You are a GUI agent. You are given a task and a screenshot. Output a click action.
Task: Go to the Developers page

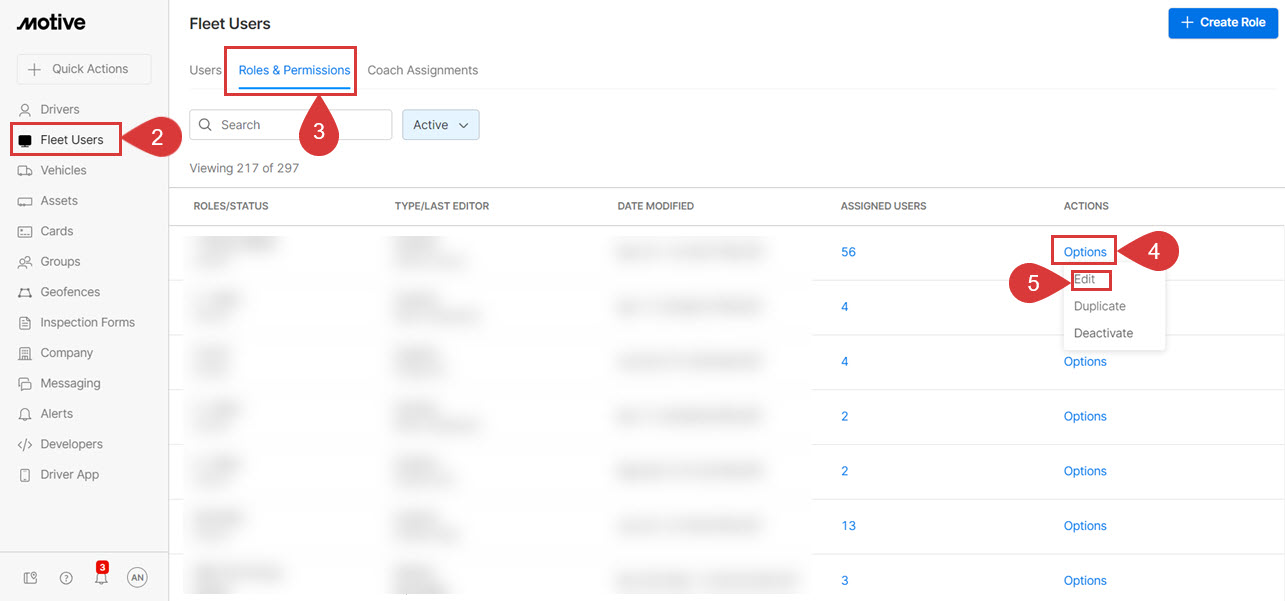pos(70,443)
